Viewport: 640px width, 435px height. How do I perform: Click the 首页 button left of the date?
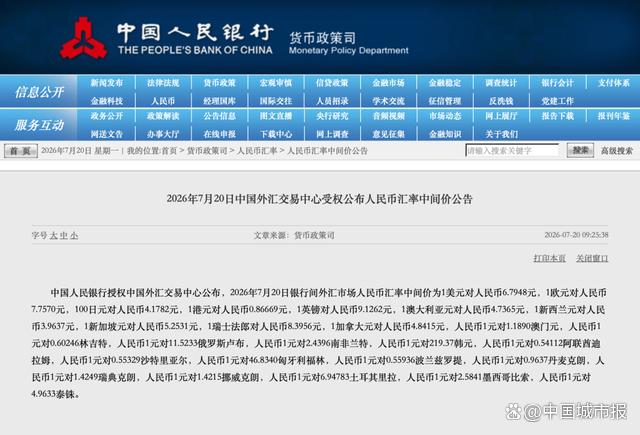click(20, 151)
